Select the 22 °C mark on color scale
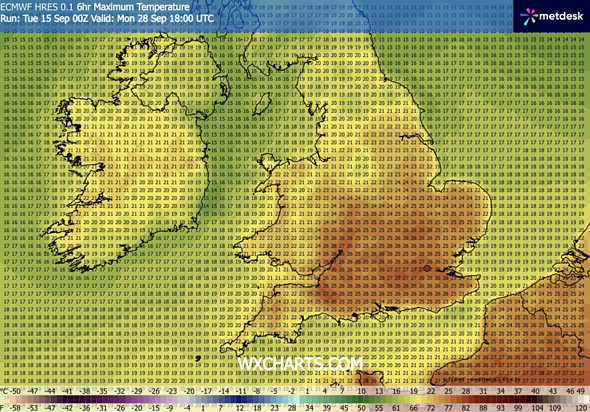 tap(431, 391)
